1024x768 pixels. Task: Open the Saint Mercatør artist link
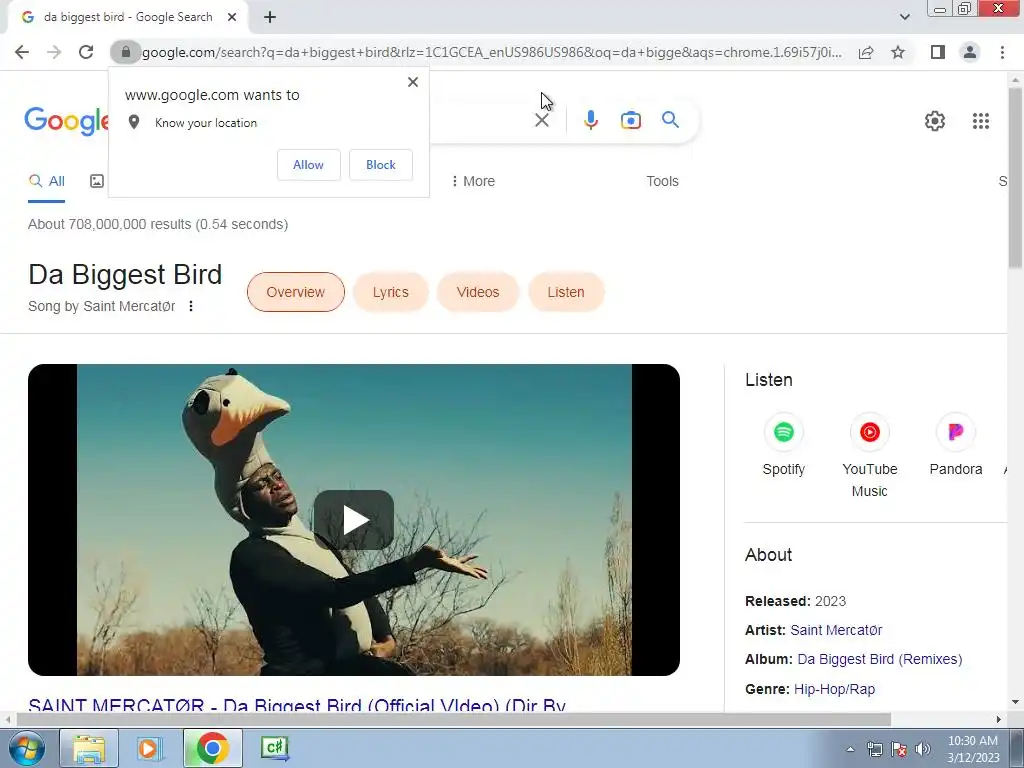coord(836,630)
